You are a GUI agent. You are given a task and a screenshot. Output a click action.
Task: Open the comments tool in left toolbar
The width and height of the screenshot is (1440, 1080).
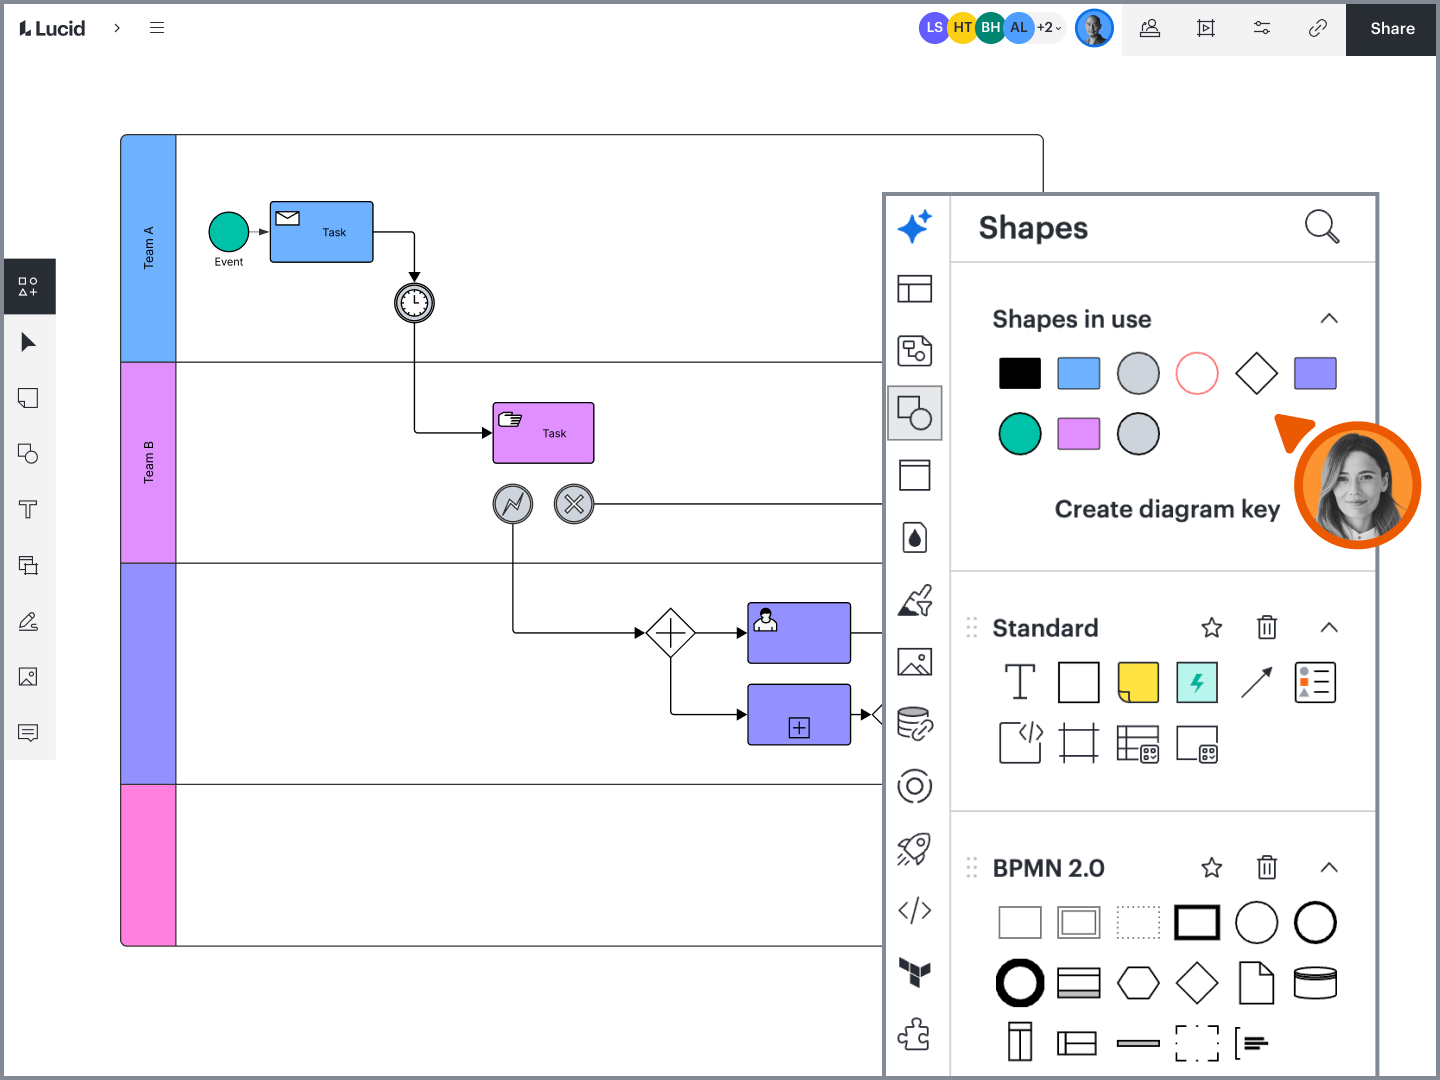28,733
